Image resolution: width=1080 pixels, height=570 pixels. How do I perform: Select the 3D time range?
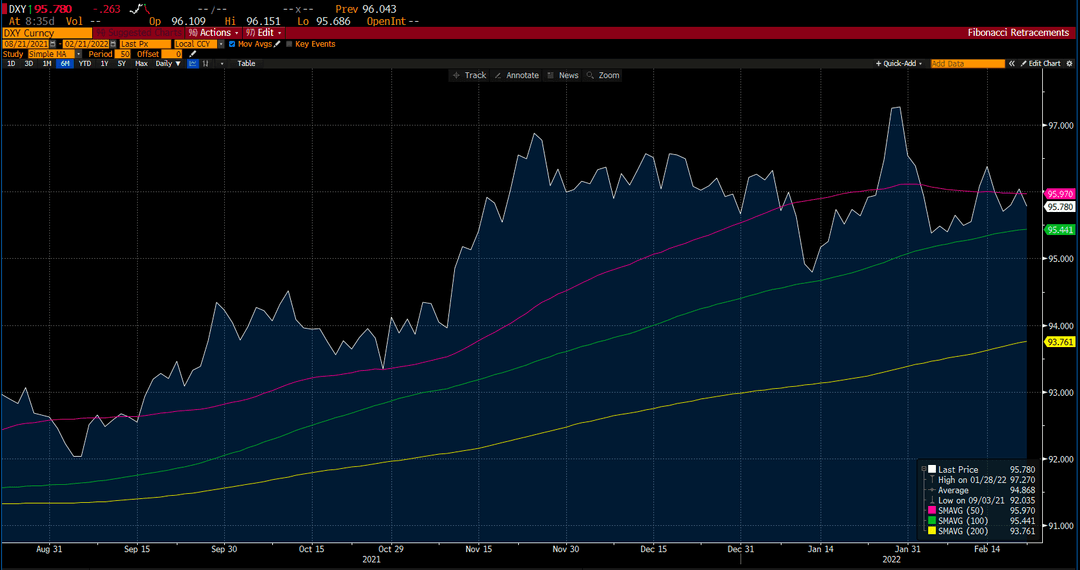pyautogui.click(x=29, y=63)
